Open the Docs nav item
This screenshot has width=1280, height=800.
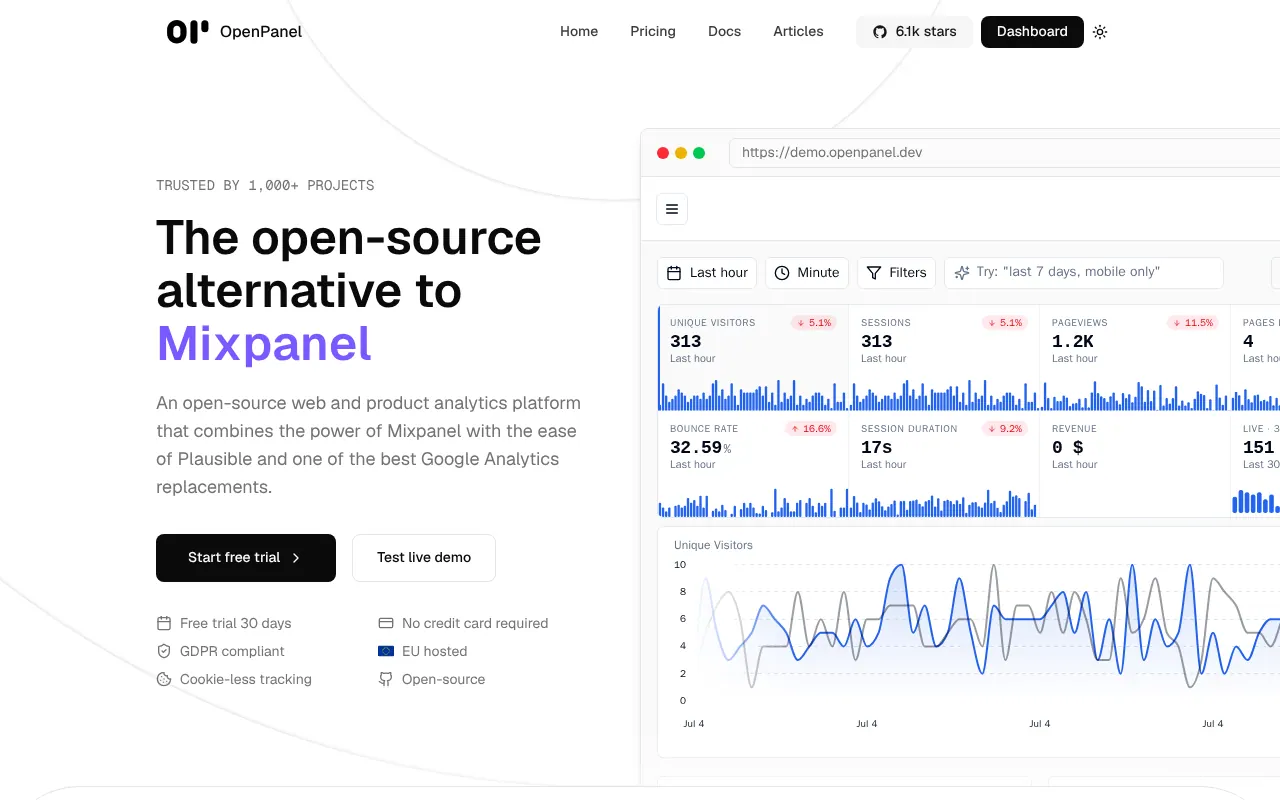point(725,32)
